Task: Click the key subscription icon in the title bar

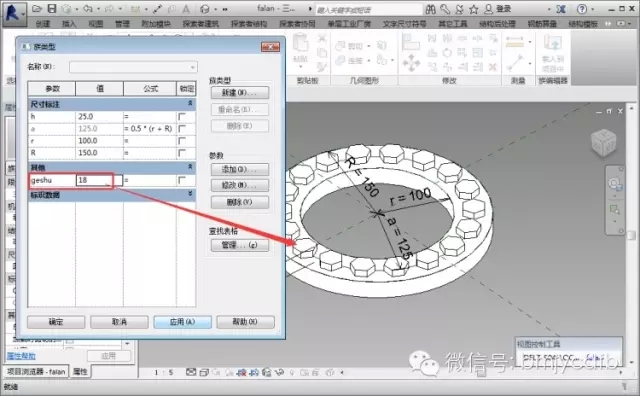Action: click(x=445, y=9)
